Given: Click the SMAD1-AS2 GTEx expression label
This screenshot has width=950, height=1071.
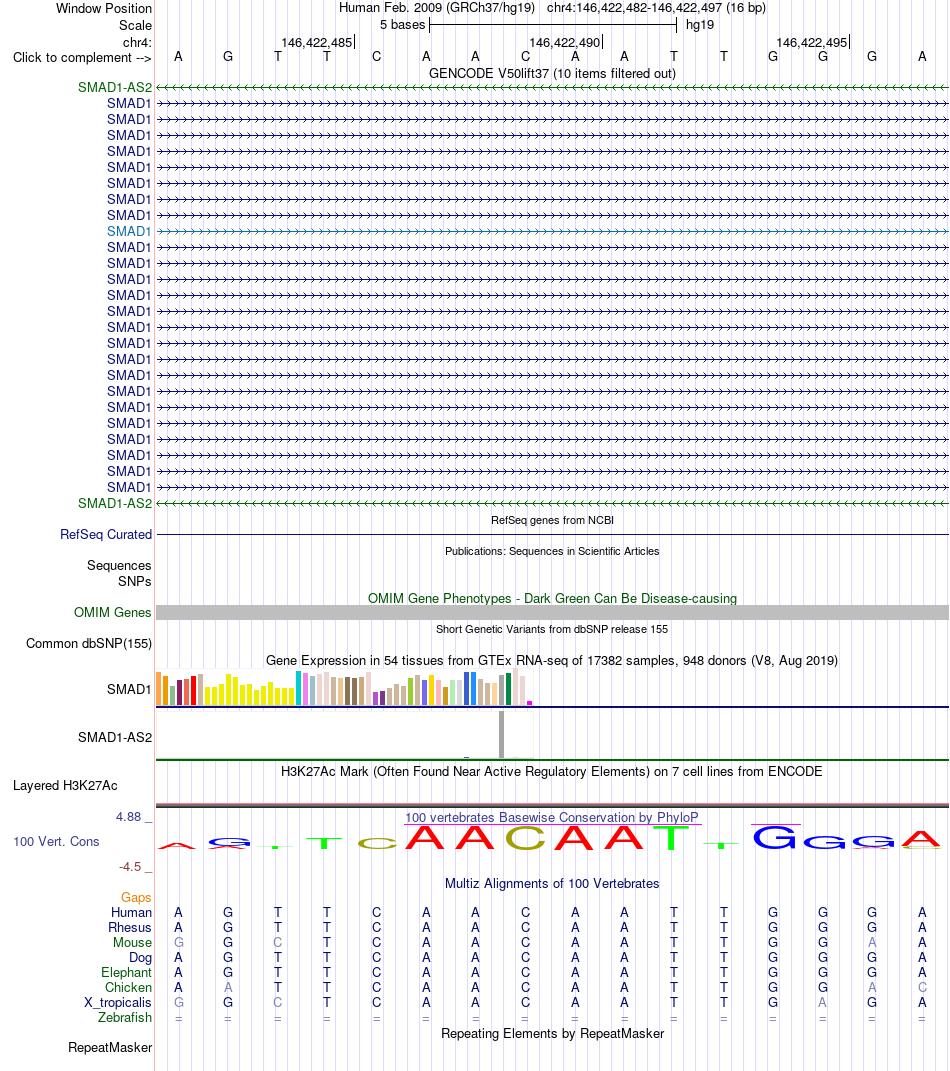Looking at the screenshot, I should [x=115, y=737].
